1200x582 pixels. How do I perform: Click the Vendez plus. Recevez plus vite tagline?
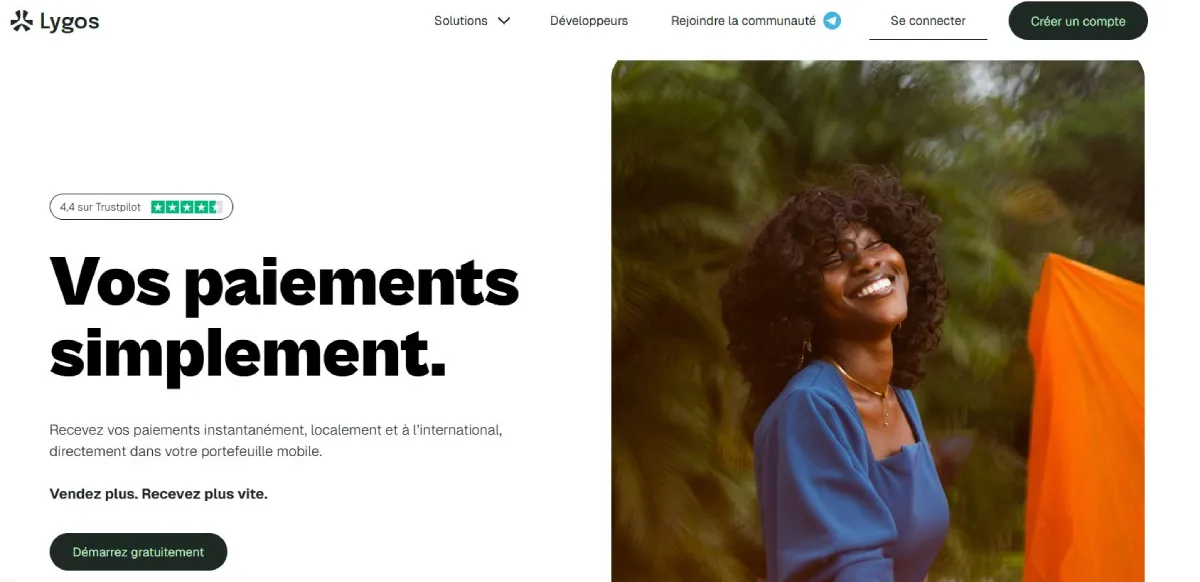(x=159, y=494)
